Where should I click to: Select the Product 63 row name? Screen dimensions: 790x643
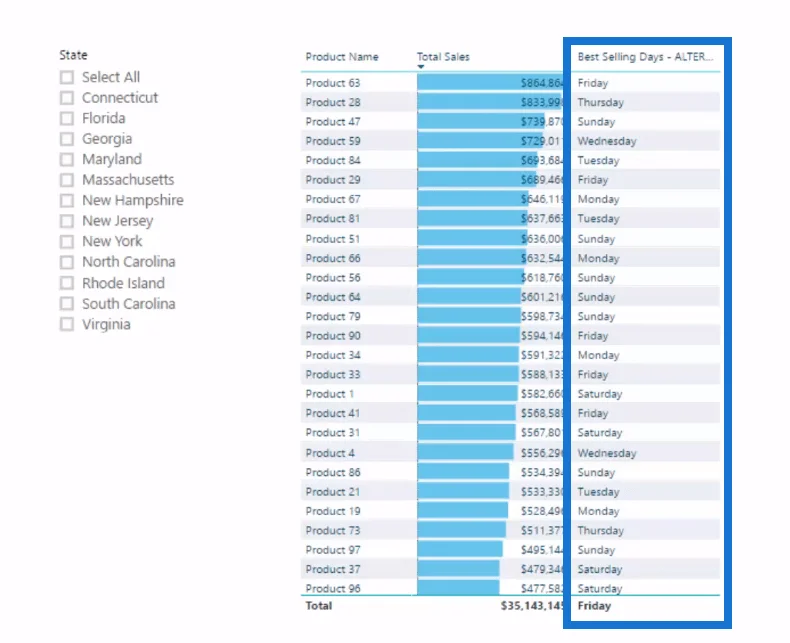pos(333,83)
